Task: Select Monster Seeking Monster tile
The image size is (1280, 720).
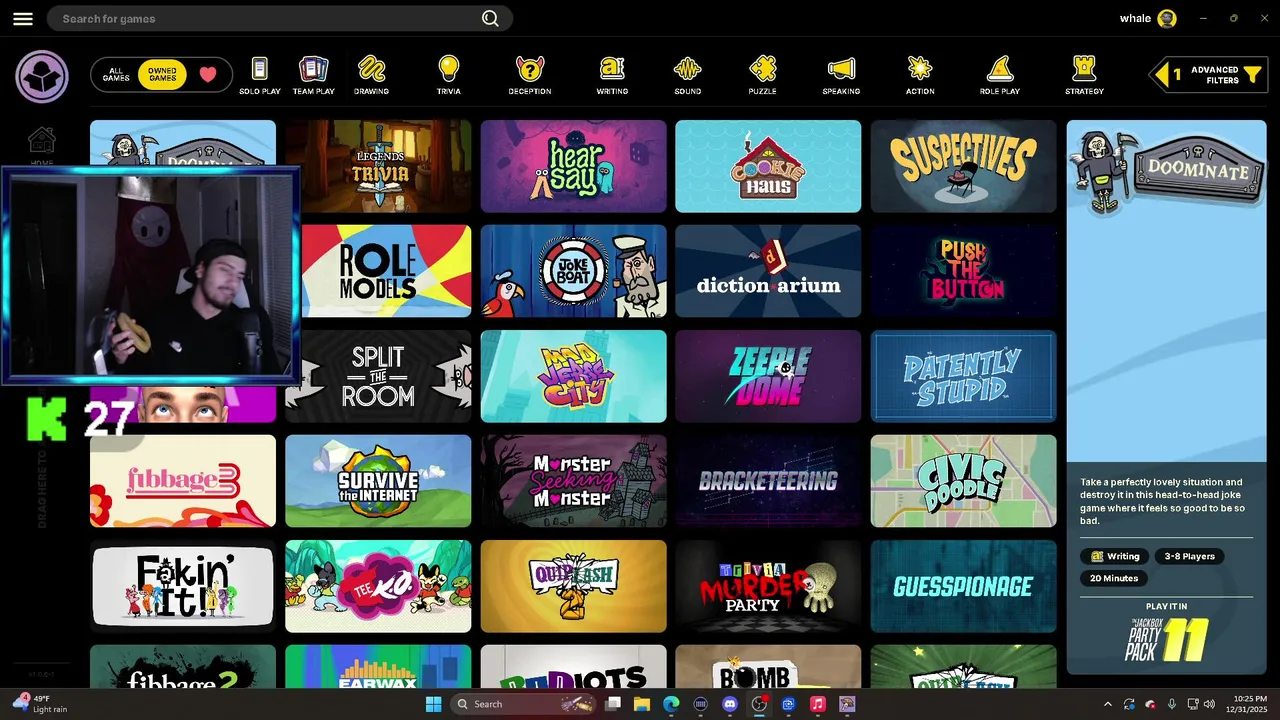Action: [573, 481]
